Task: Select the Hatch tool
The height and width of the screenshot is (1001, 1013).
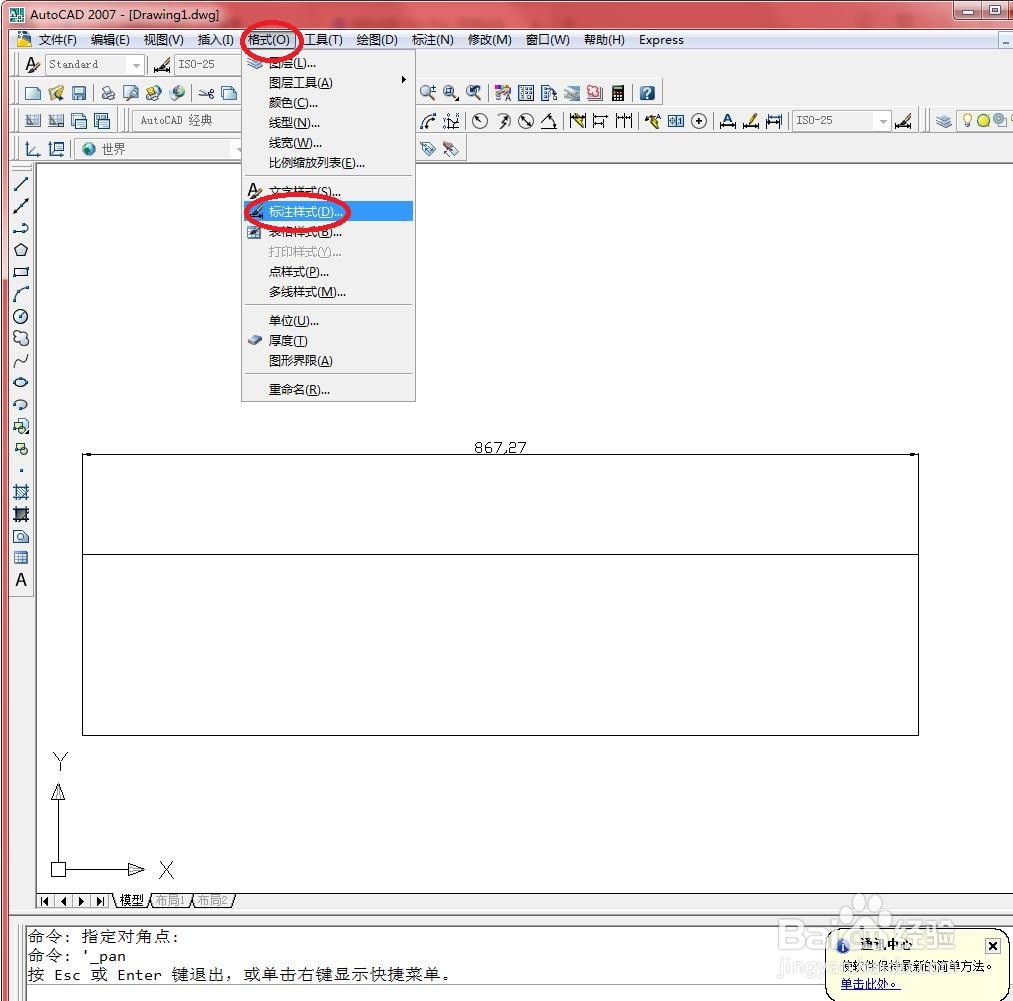Action: pos(21,492)
